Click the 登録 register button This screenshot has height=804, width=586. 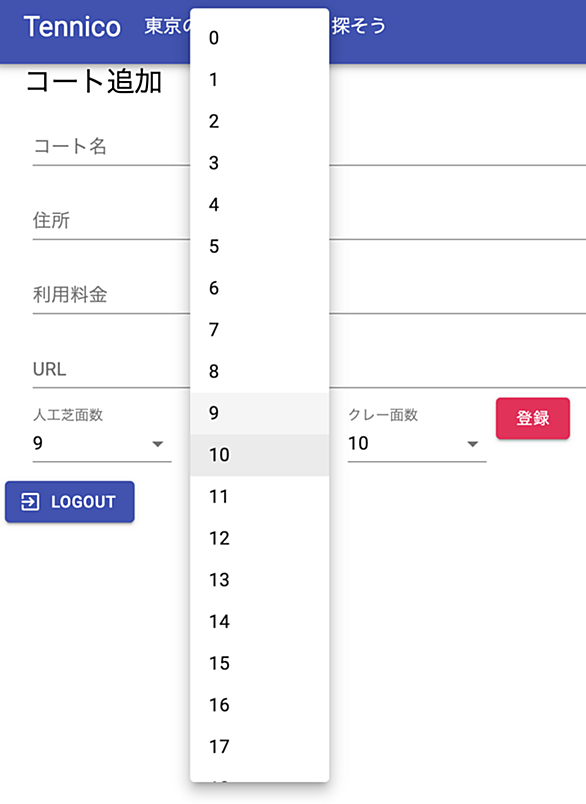click(x=533, y=418)
